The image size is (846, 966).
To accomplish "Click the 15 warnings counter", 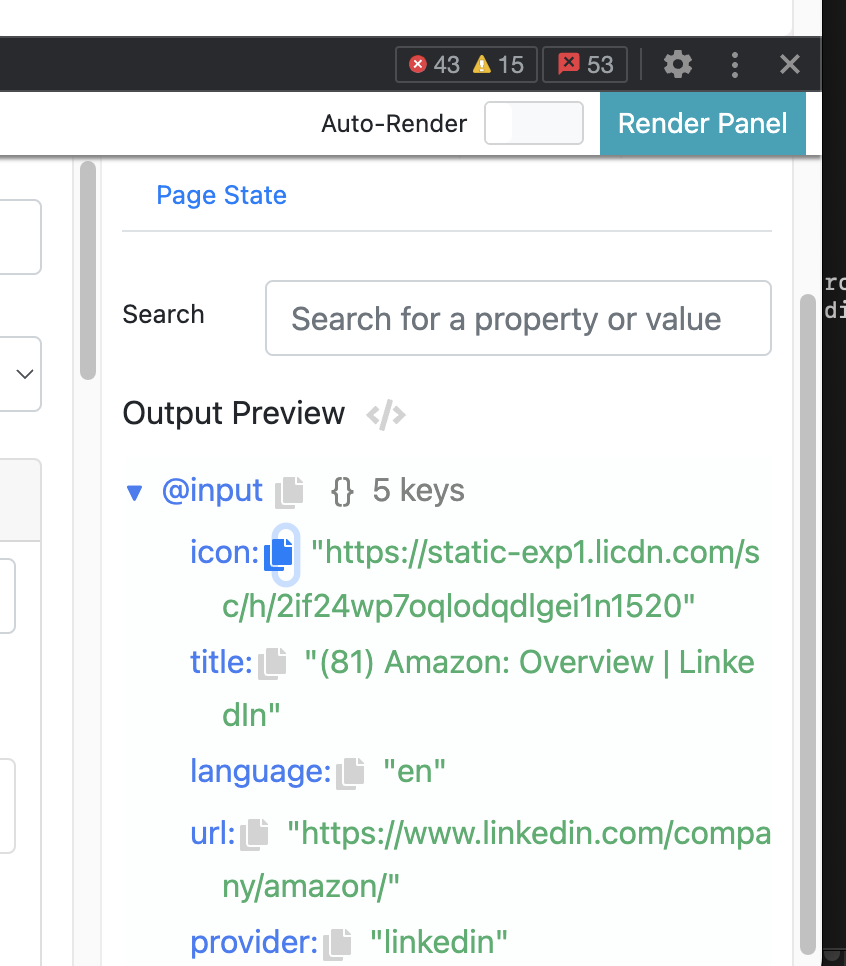I will pyautogui.click(x=498, y=64).
